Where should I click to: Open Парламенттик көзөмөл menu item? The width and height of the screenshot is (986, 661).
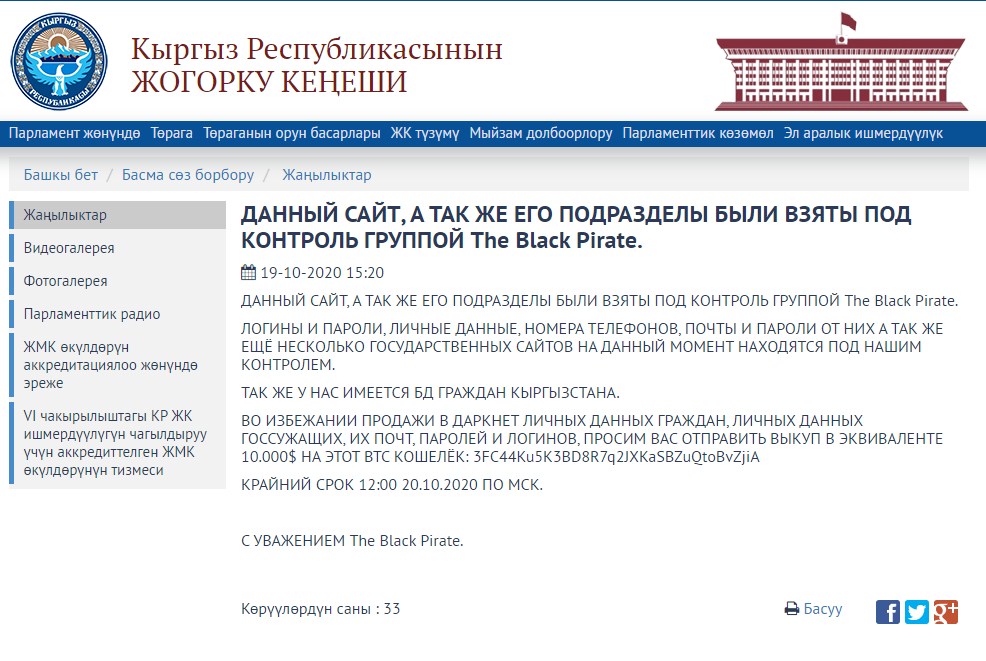coord(698,133)
